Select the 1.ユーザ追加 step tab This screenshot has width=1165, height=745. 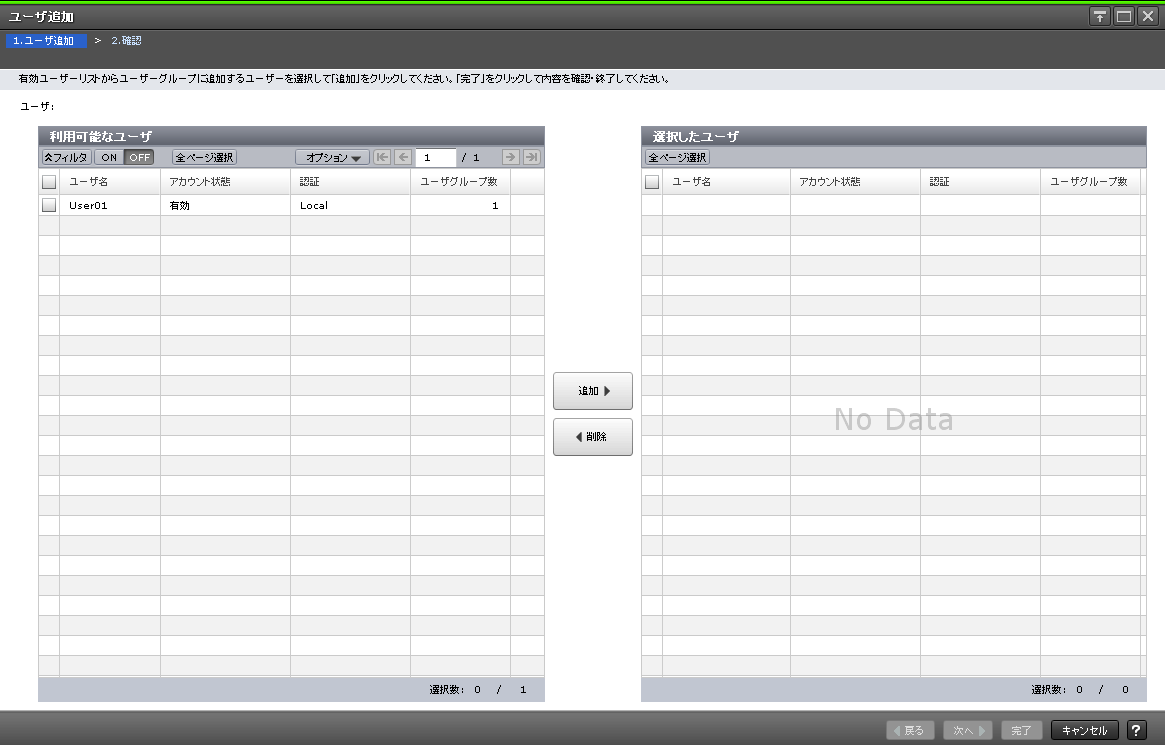click(46, 40)
